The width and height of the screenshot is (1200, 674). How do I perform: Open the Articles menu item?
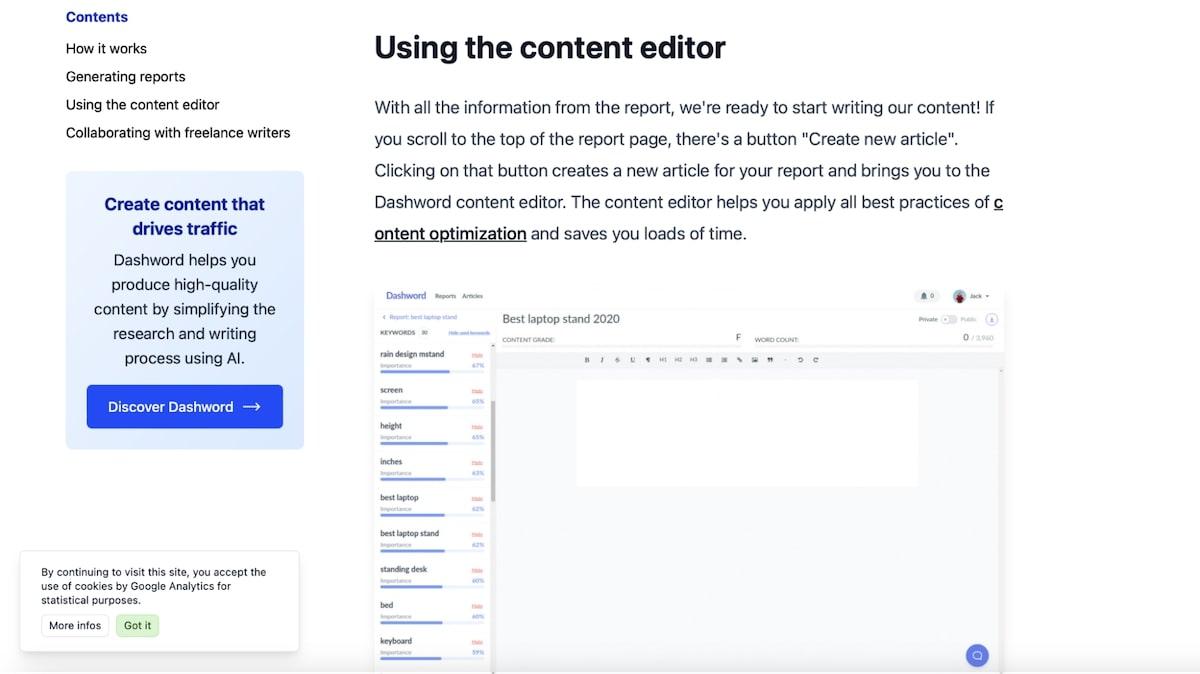(472, 296)
